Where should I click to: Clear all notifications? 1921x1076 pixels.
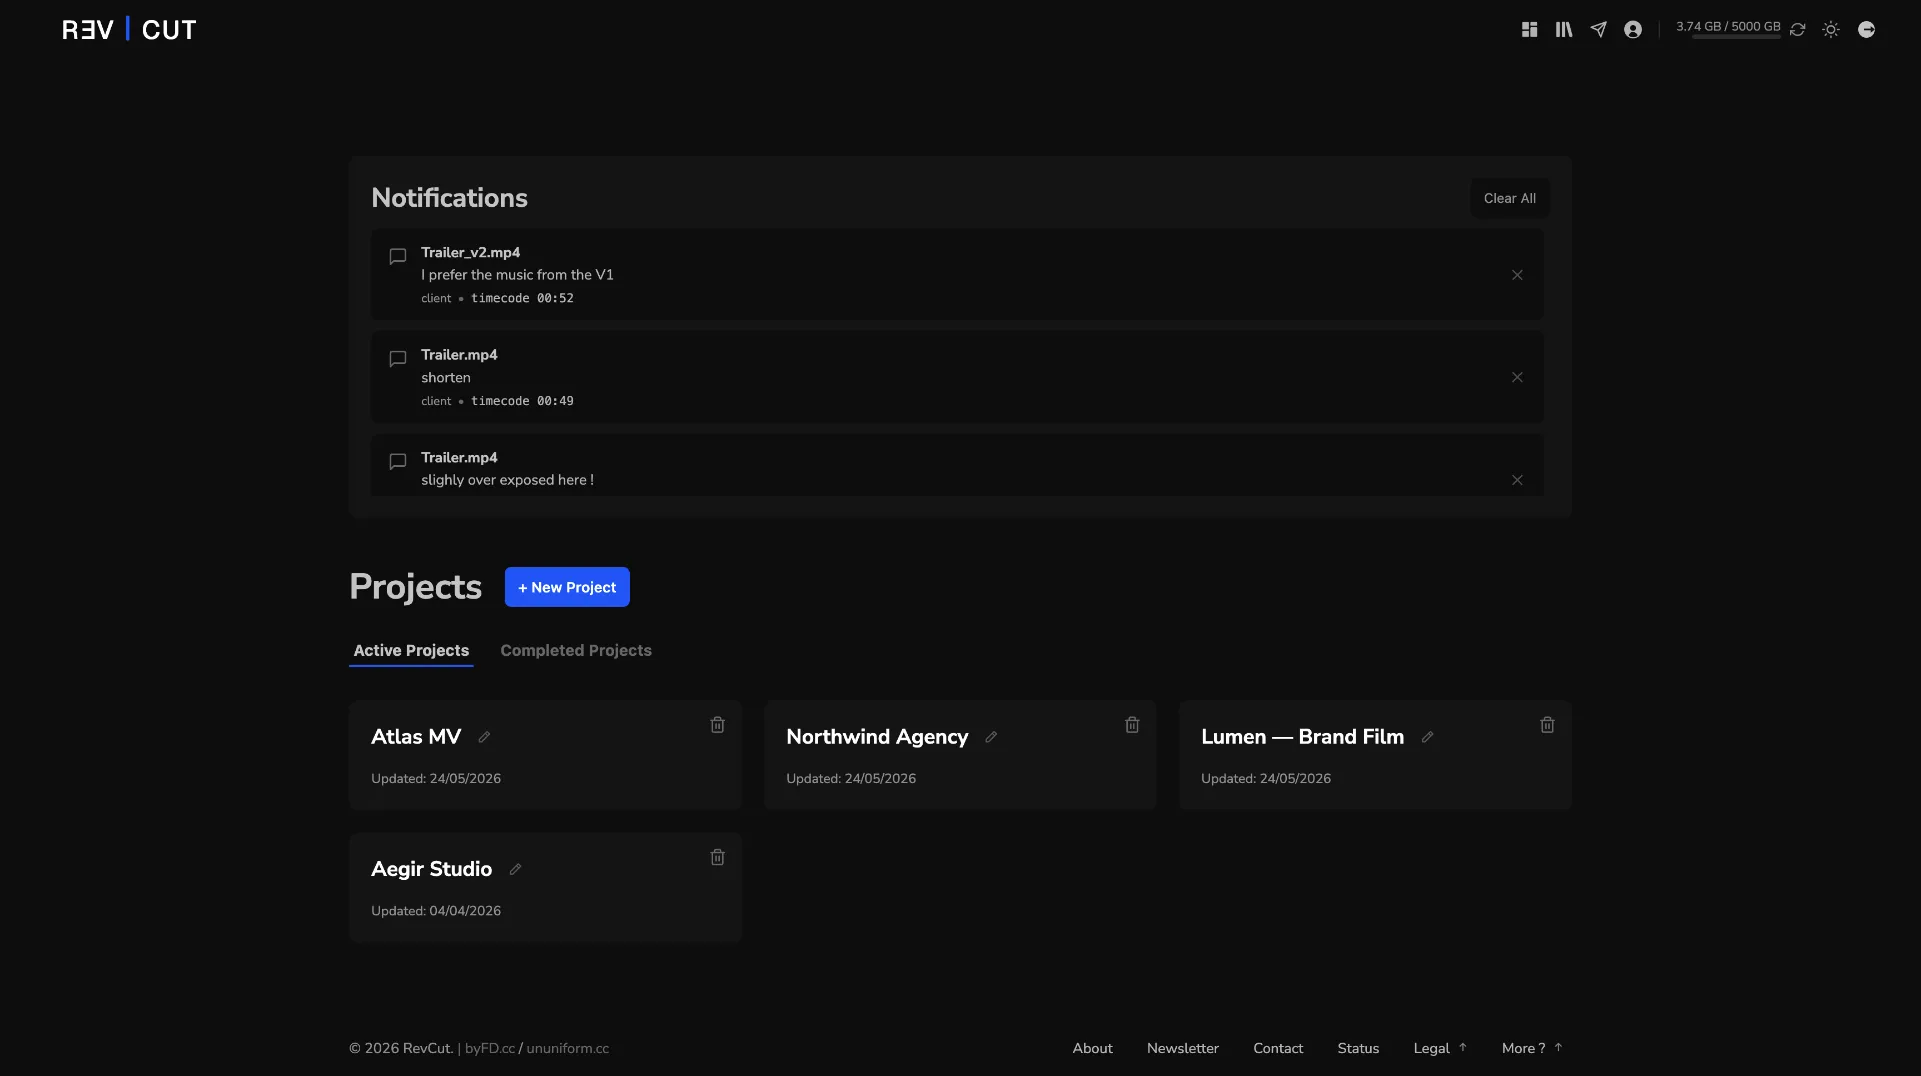pos(1509,198)
